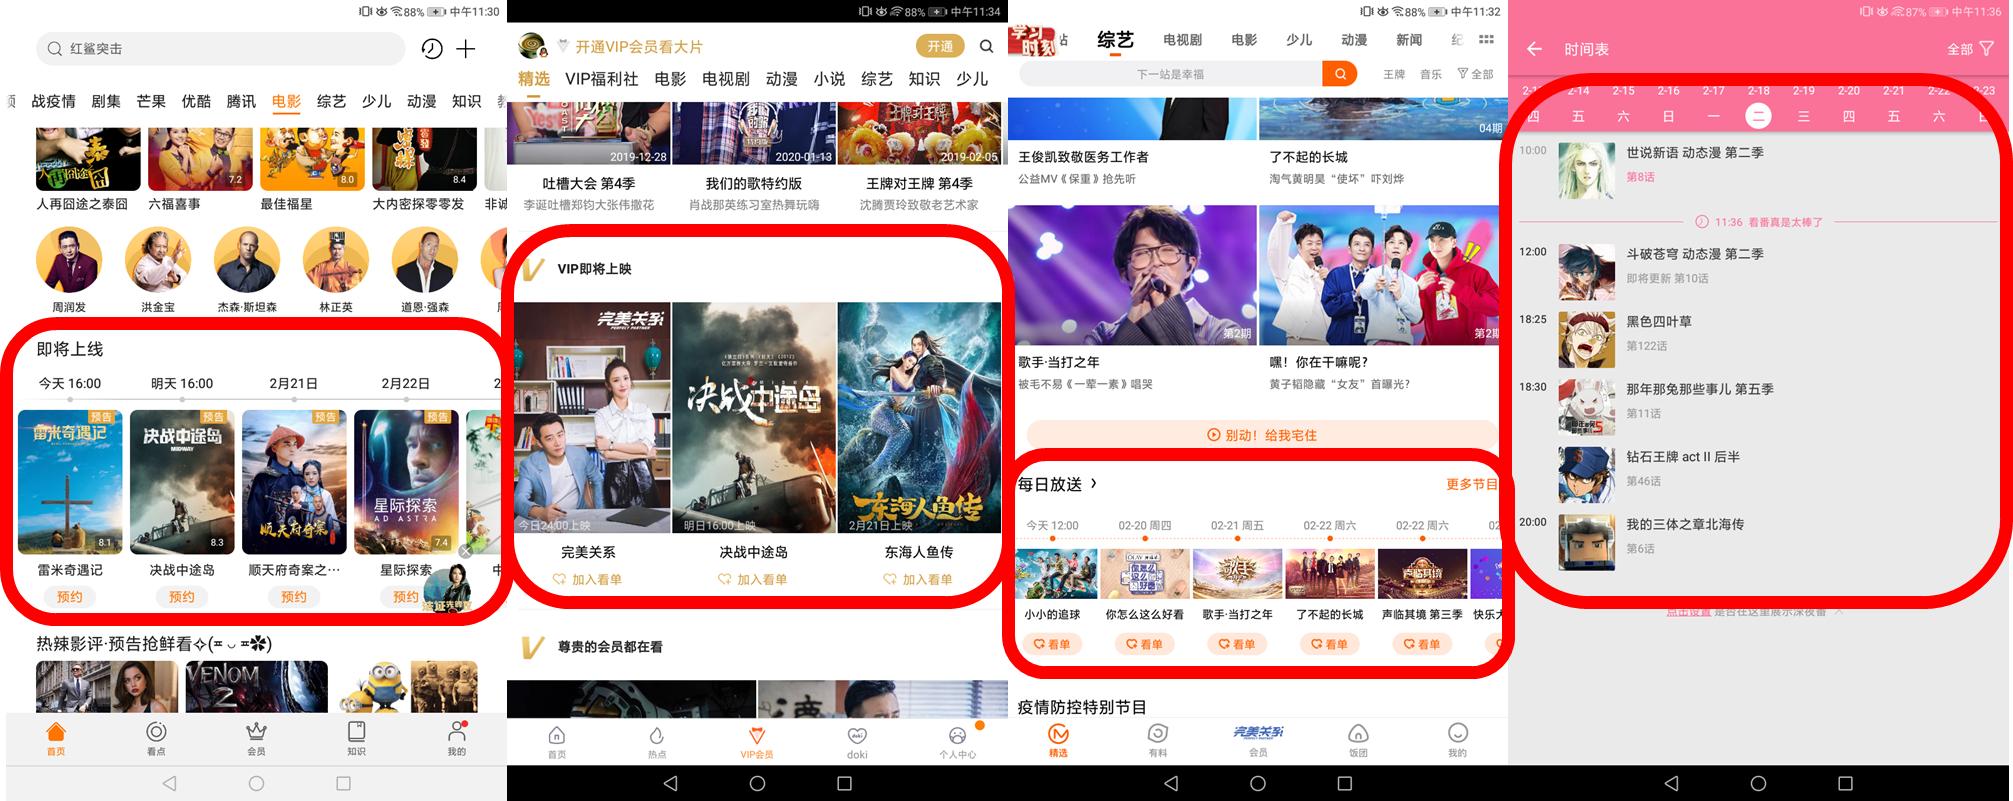Image resolution: width=2013 pixels, height=801 pixels.
Task: Toggle 看单 button under 你怎么这么好看
Action: coord(1144,644)
